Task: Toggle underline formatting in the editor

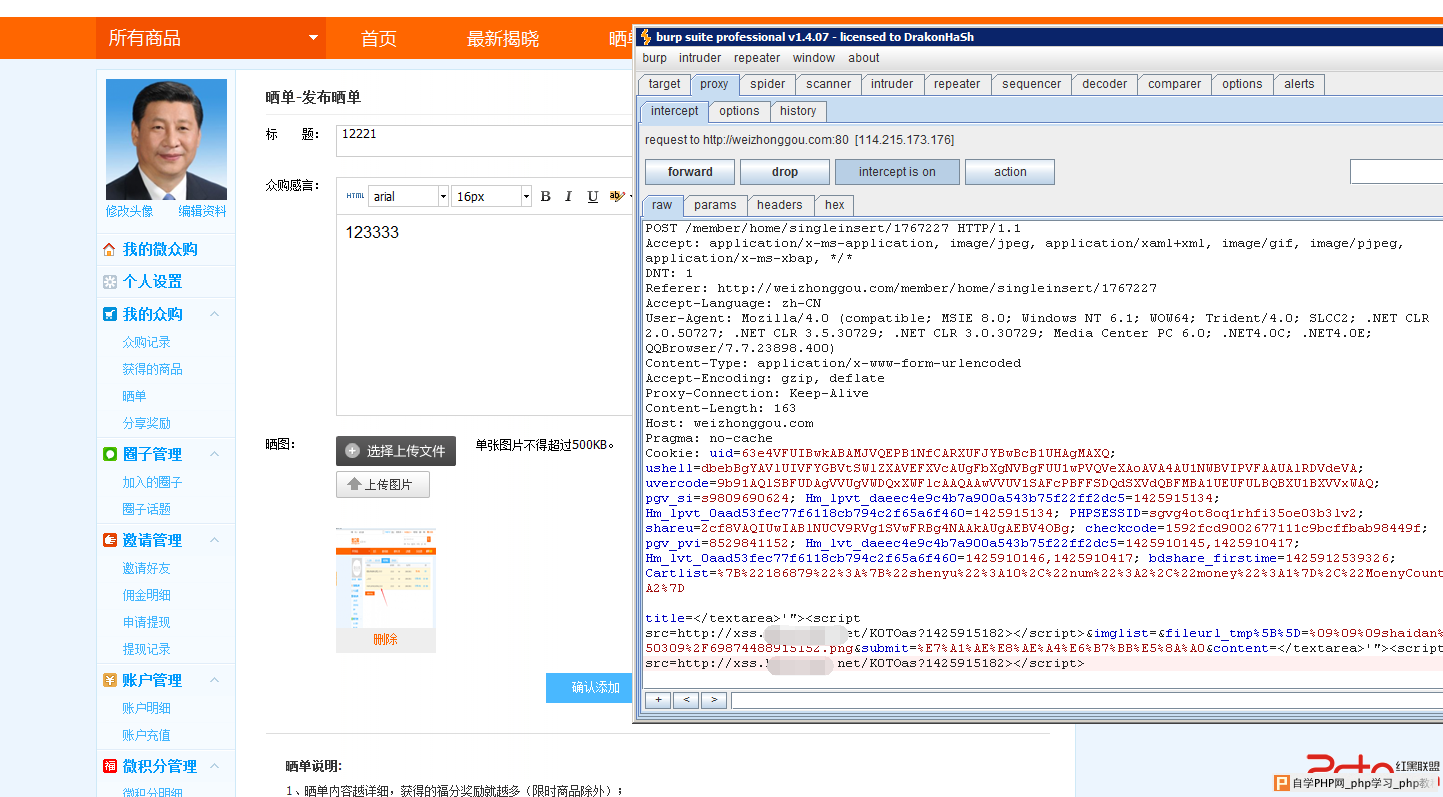Action: click(x=592, y=196)
